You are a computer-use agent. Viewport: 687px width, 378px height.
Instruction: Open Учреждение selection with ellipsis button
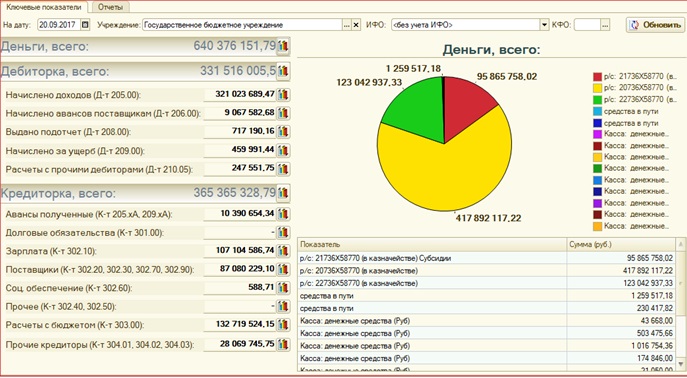347,25
